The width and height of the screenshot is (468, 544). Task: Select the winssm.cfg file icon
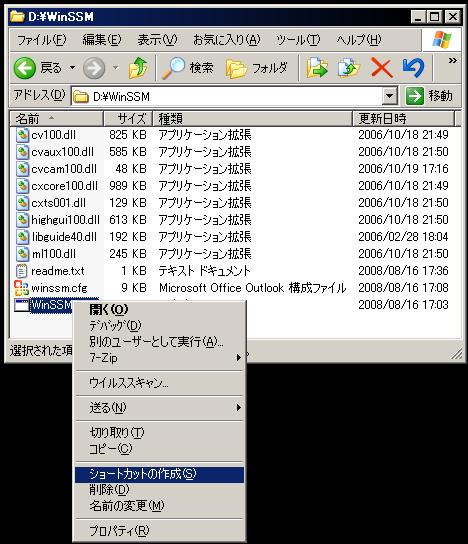coord(21,288)
